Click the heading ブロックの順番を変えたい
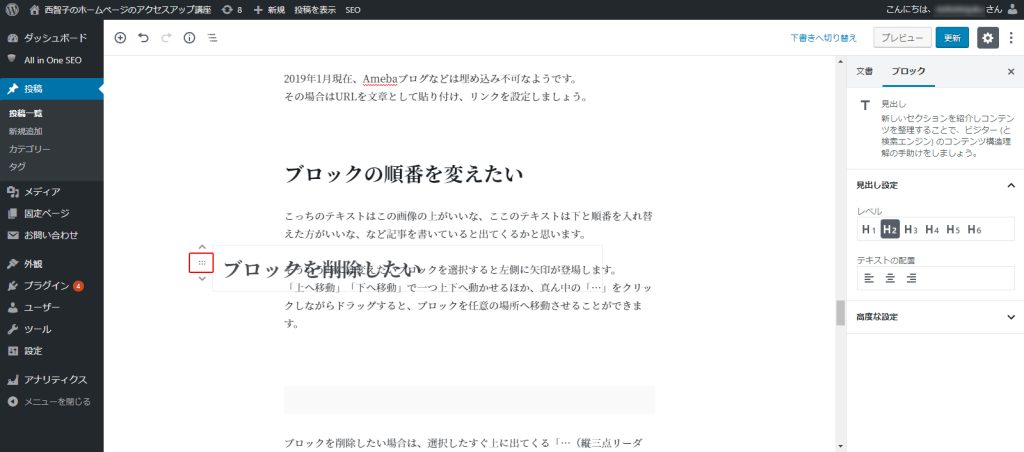The image size is (1024, 452). pyautogui.click(x=404, y=175)
